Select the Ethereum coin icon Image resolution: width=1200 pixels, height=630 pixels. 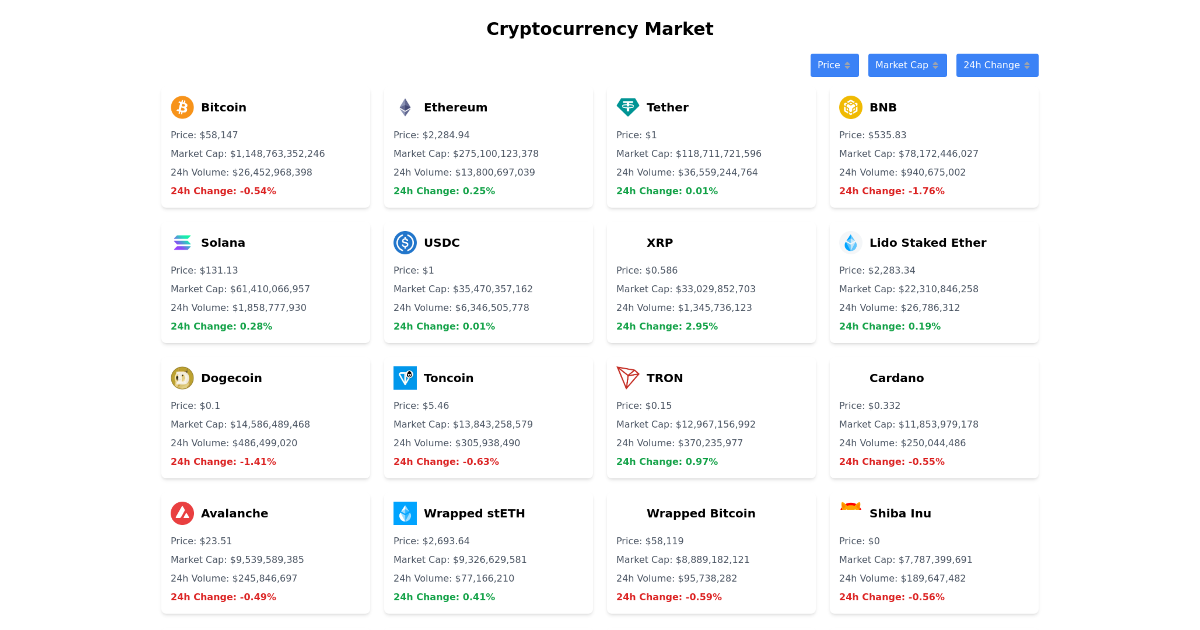pyautogui.click(x=404, y=107)
